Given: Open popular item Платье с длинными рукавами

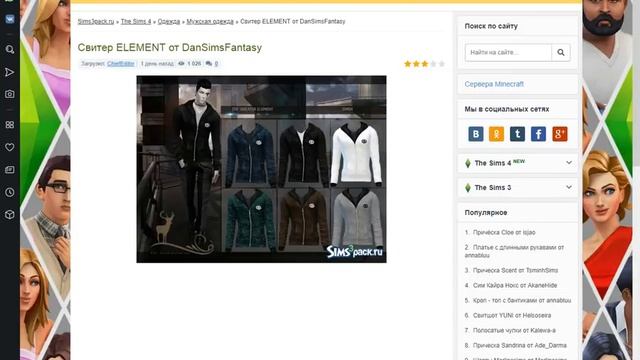Looking at the screenshot, I should click(x=514, y=251).
